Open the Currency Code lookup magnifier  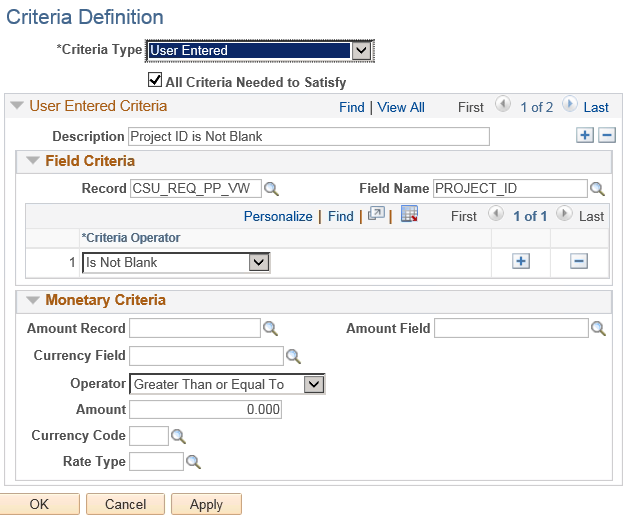pyautogui.click(x=178, y=436)
